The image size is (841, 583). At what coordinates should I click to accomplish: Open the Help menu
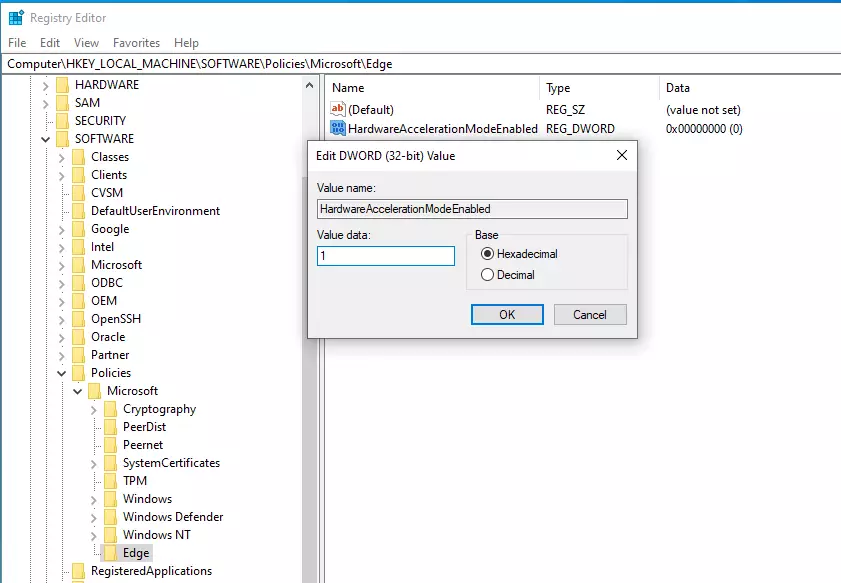tap(186, 42)
